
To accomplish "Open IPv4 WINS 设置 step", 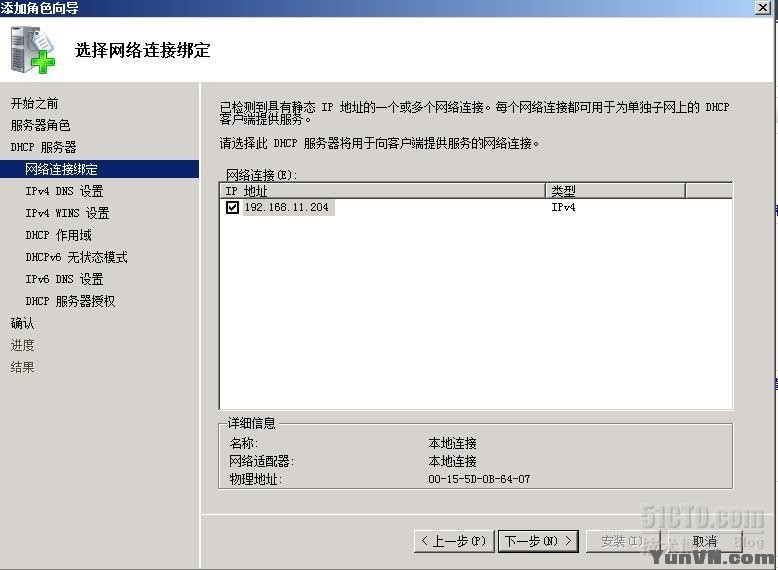I will pos(67,213).
